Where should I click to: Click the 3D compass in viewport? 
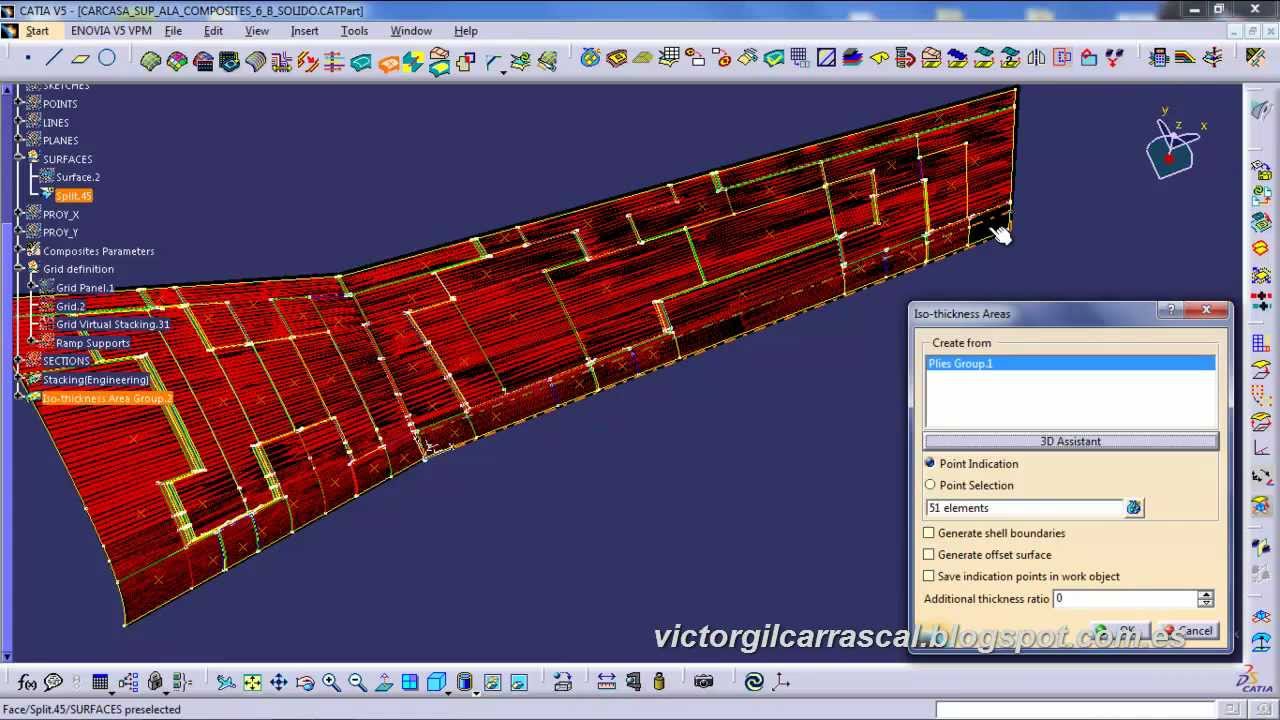click(x=1174, y=148)
